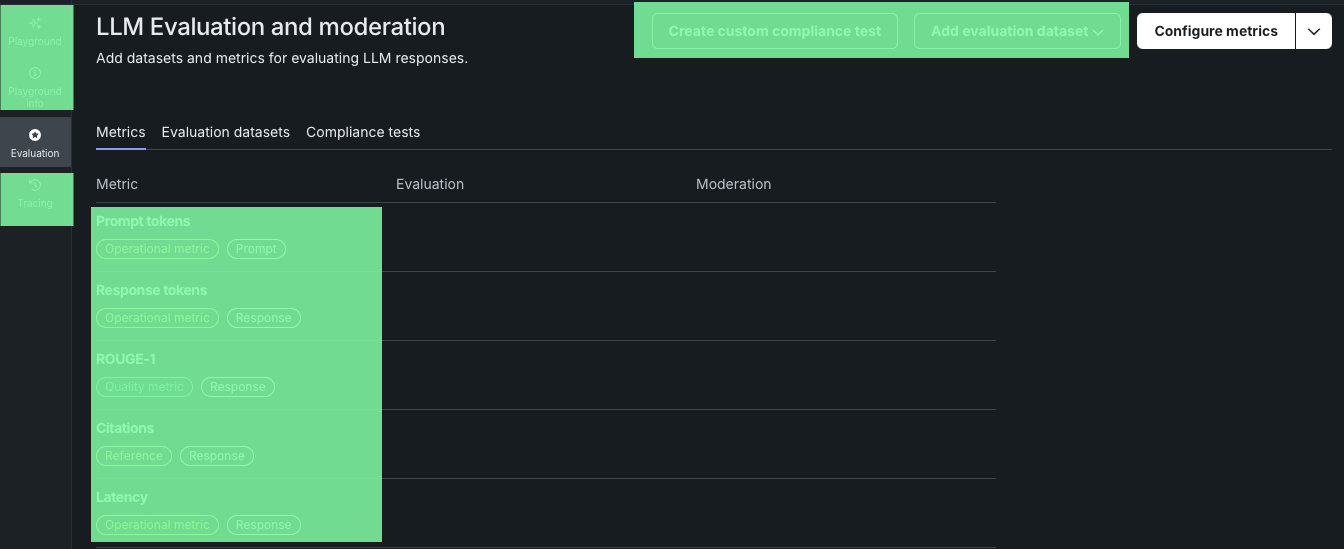
Task: Open the Playground sidebar icon
Action: click(35, 30)
